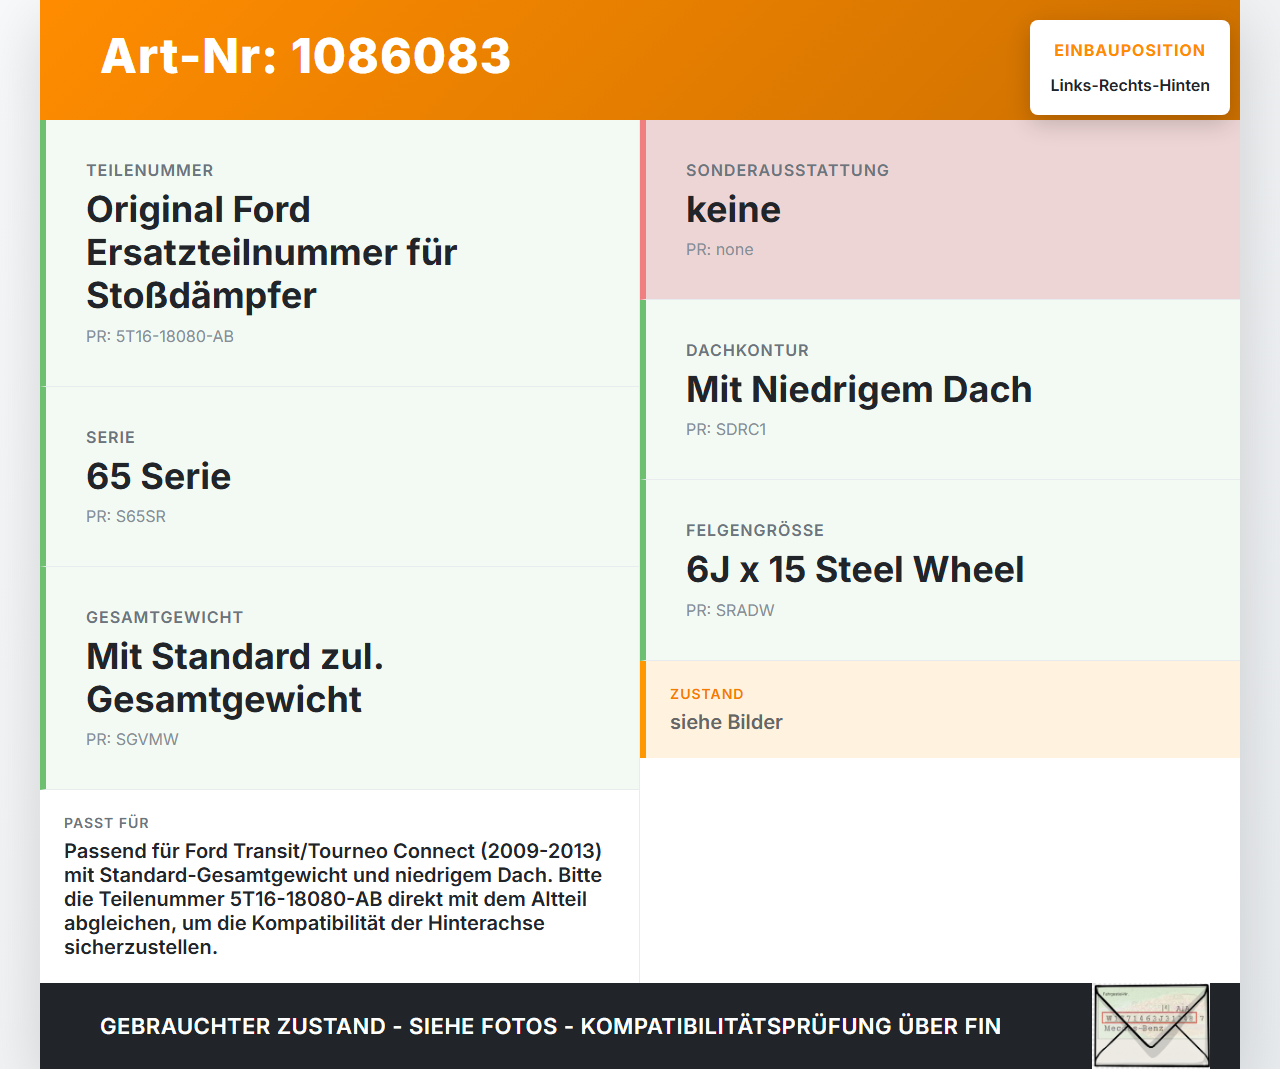The width and height of the screenshot is (1280, 1070).
Task: Click the PR: SRADW code
Action: coord(730,610)
